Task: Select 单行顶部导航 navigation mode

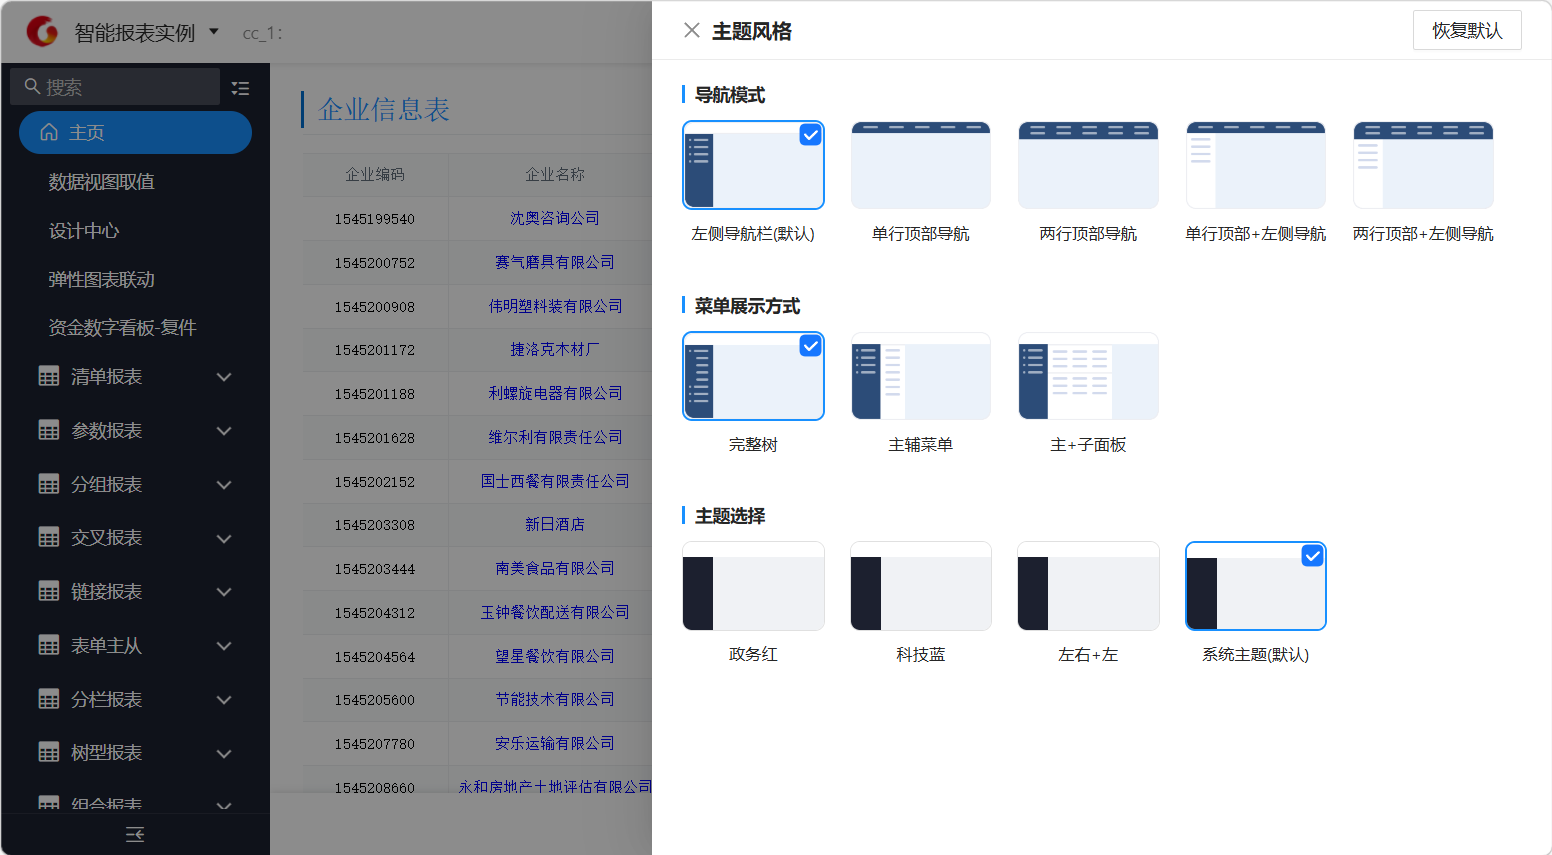Action: point(920,166)
